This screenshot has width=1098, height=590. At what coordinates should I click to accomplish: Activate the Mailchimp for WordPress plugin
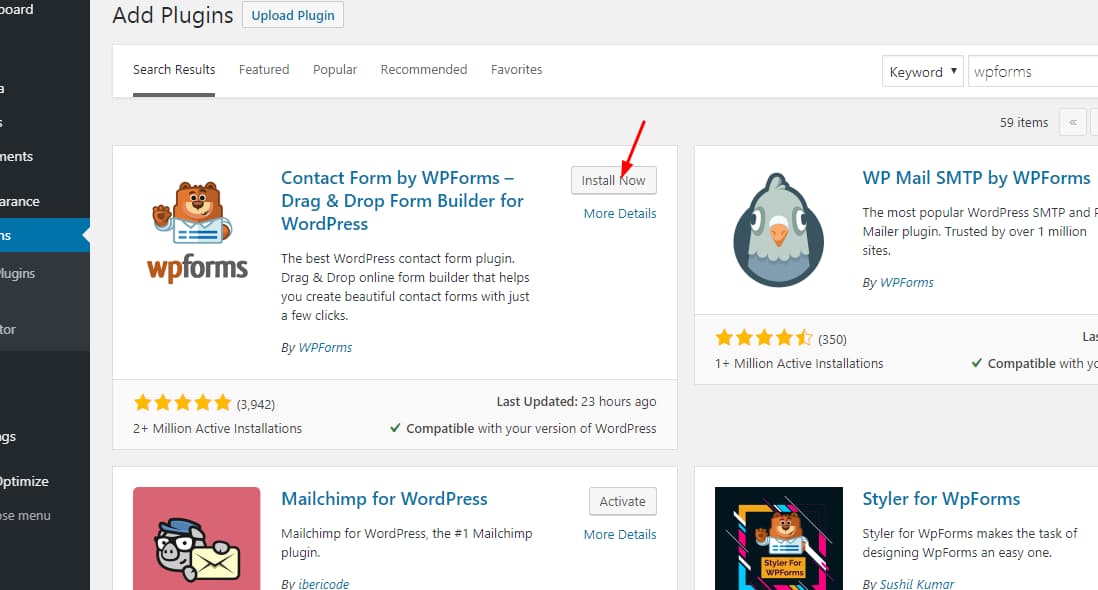tap(623, 502)
